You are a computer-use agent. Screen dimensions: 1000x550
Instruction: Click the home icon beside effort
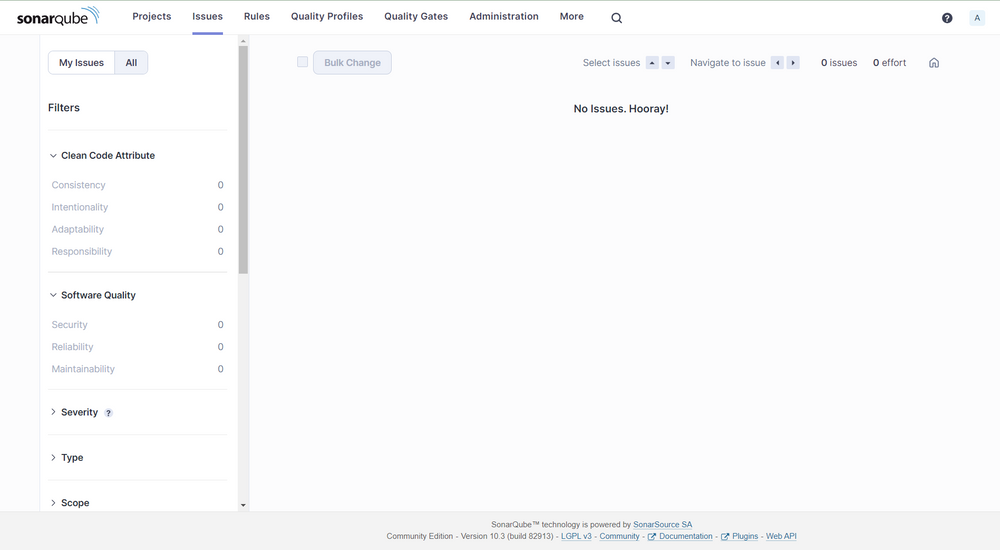click(x=934, y=63)
